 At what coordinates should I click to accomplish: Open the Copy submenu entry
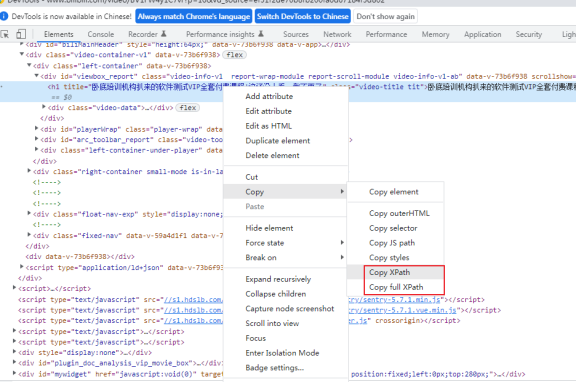tap(285, 192)
